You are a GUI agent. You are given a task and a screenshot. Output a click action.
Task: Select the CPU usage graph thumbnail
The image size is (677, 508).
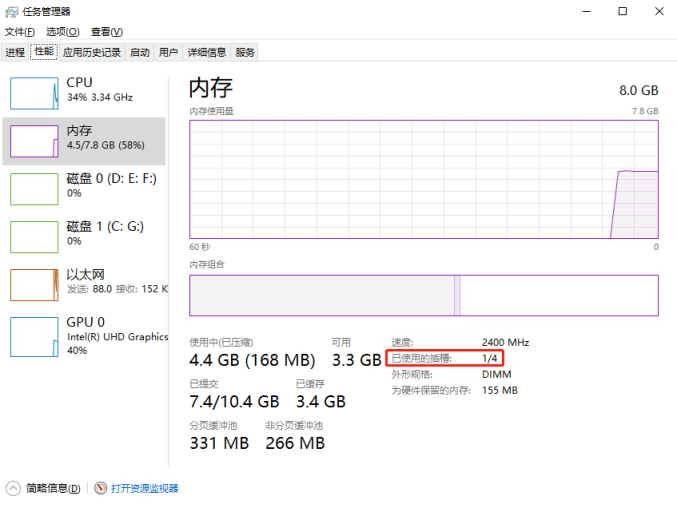tap(35, 93)
